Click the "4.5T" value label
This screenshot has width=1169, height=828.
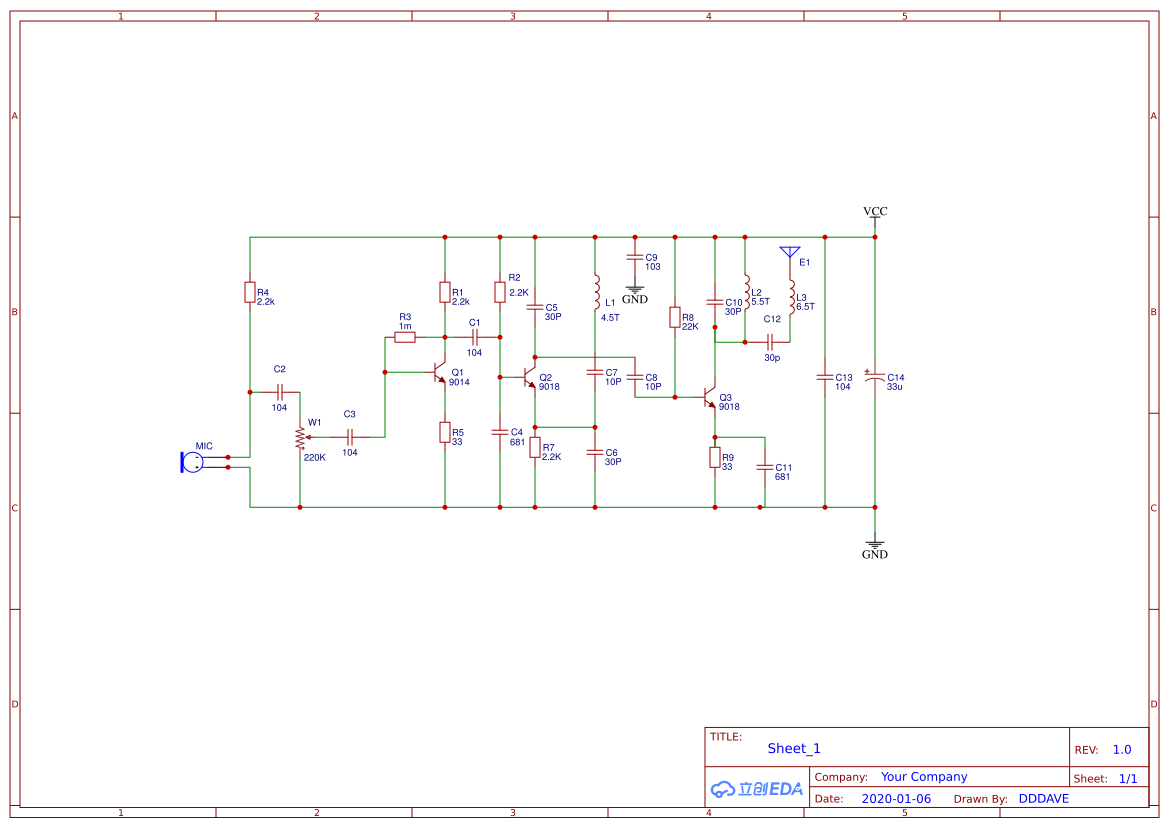610,317
